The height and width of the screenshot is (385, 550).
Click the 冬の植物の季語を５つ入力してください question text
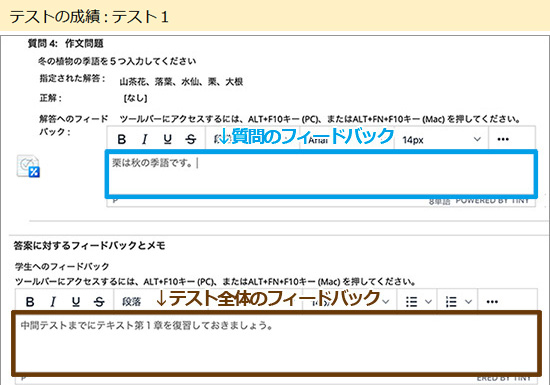117,61
